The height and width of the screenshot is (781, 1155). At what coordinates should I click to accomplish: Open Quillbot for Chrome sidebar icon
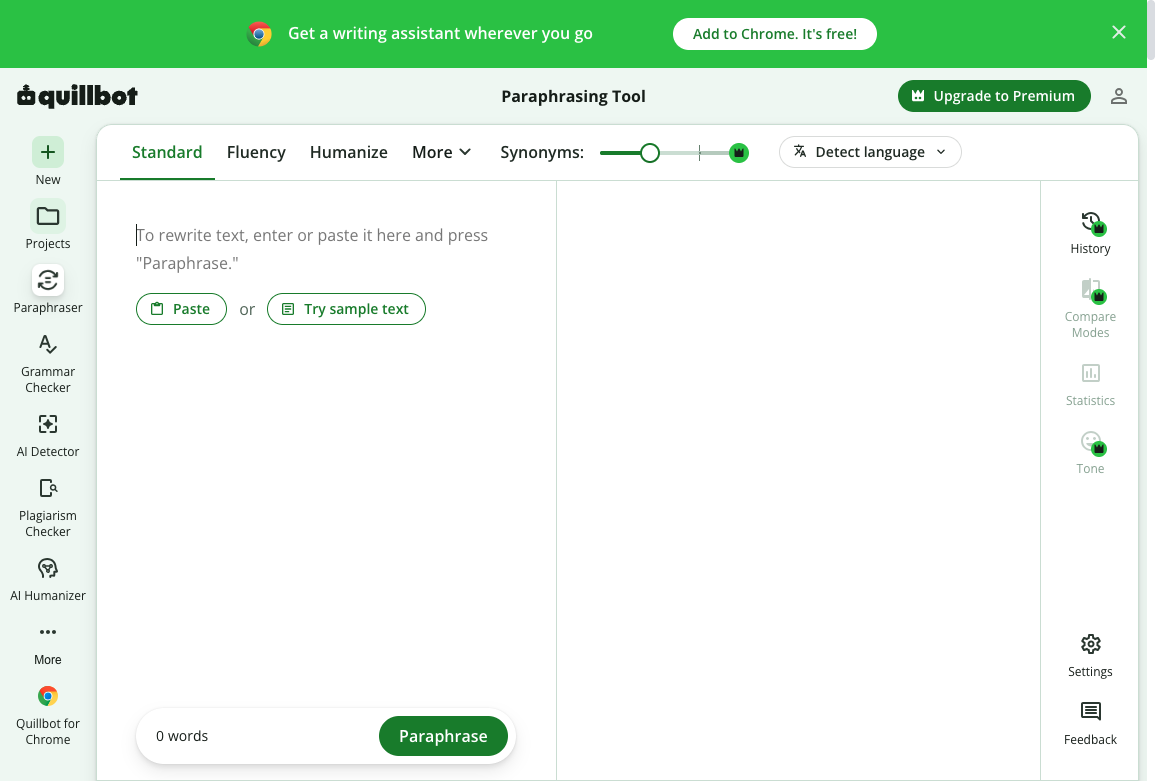(x=48, y=696)
